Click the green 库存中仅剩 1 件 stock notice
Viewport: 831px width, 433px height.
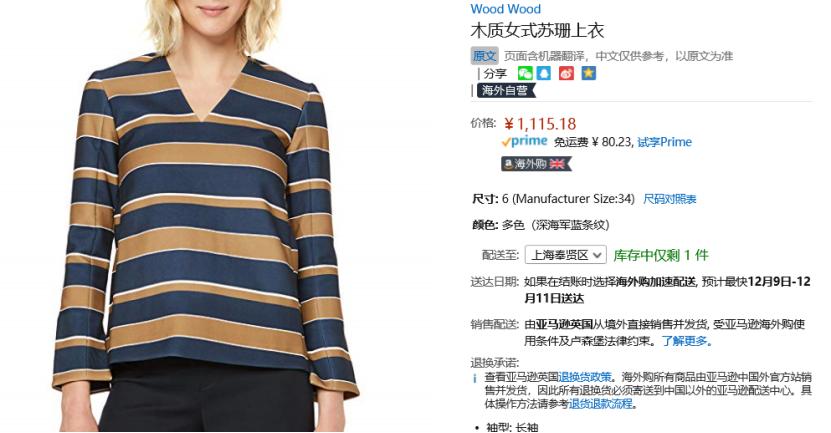coord(661,255)
